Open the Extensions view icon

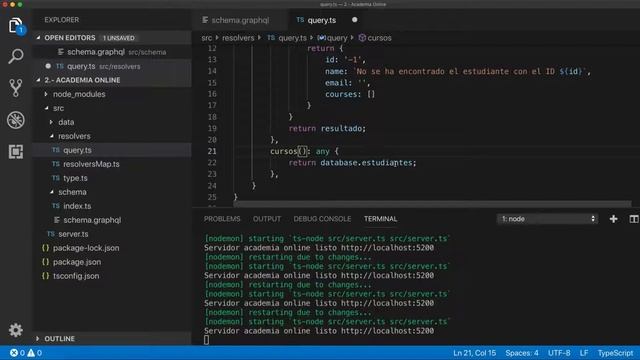pyautogui.click(x=16, y=152)
